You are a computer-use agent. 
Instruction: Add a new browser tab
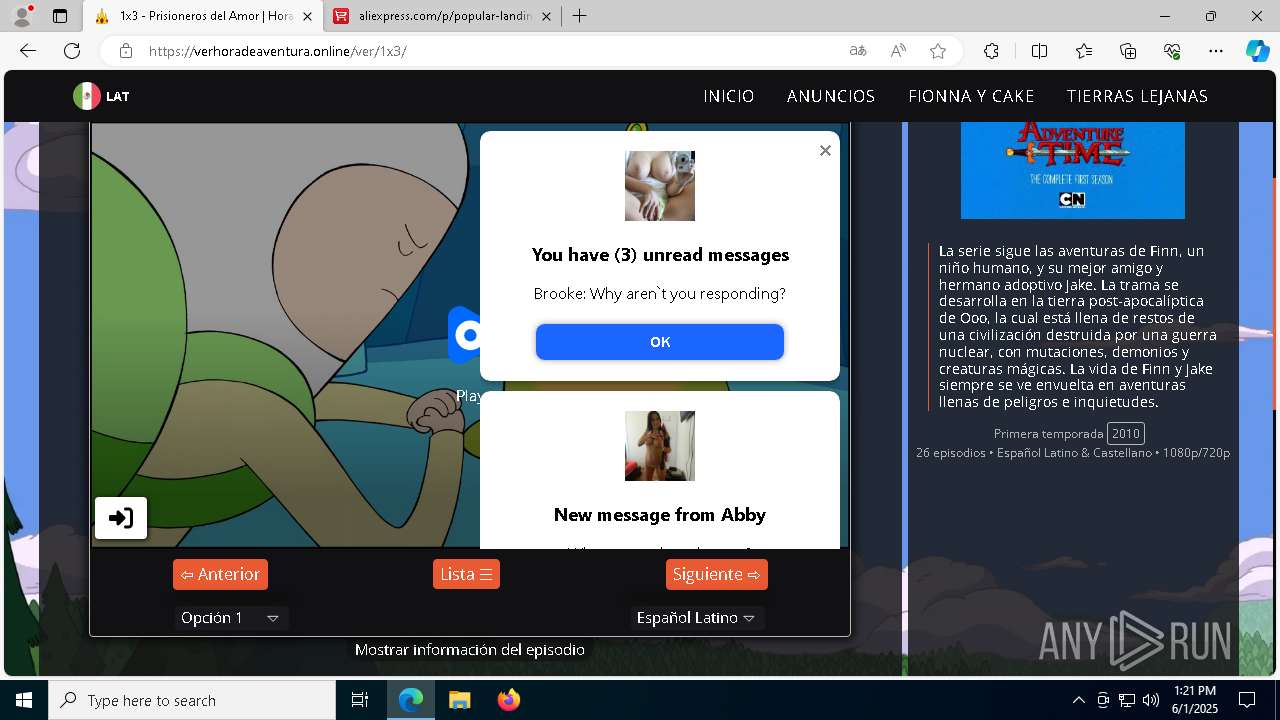coord(579,16)
